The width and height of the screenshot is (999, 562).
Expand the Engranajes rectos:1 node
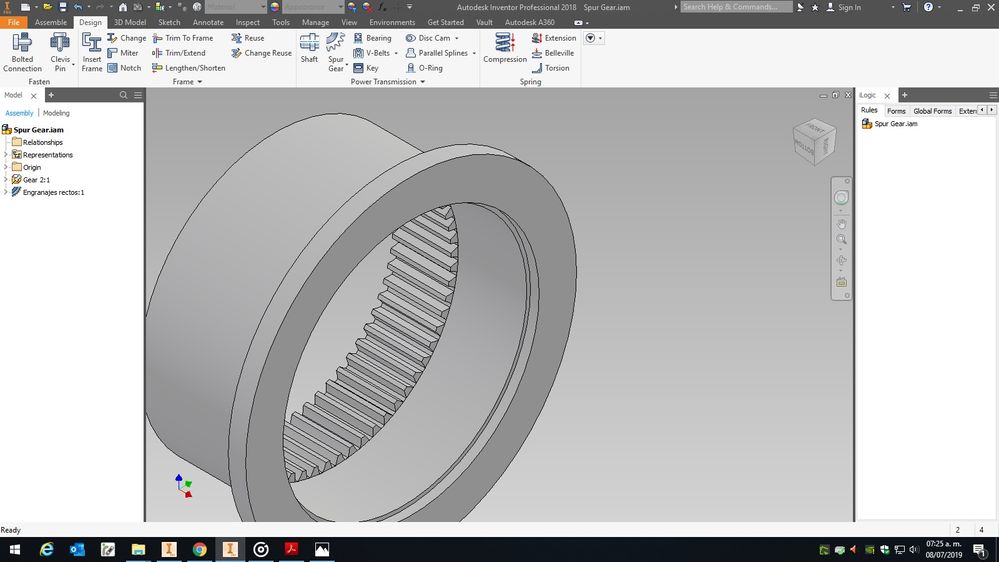tap(6, 192)
